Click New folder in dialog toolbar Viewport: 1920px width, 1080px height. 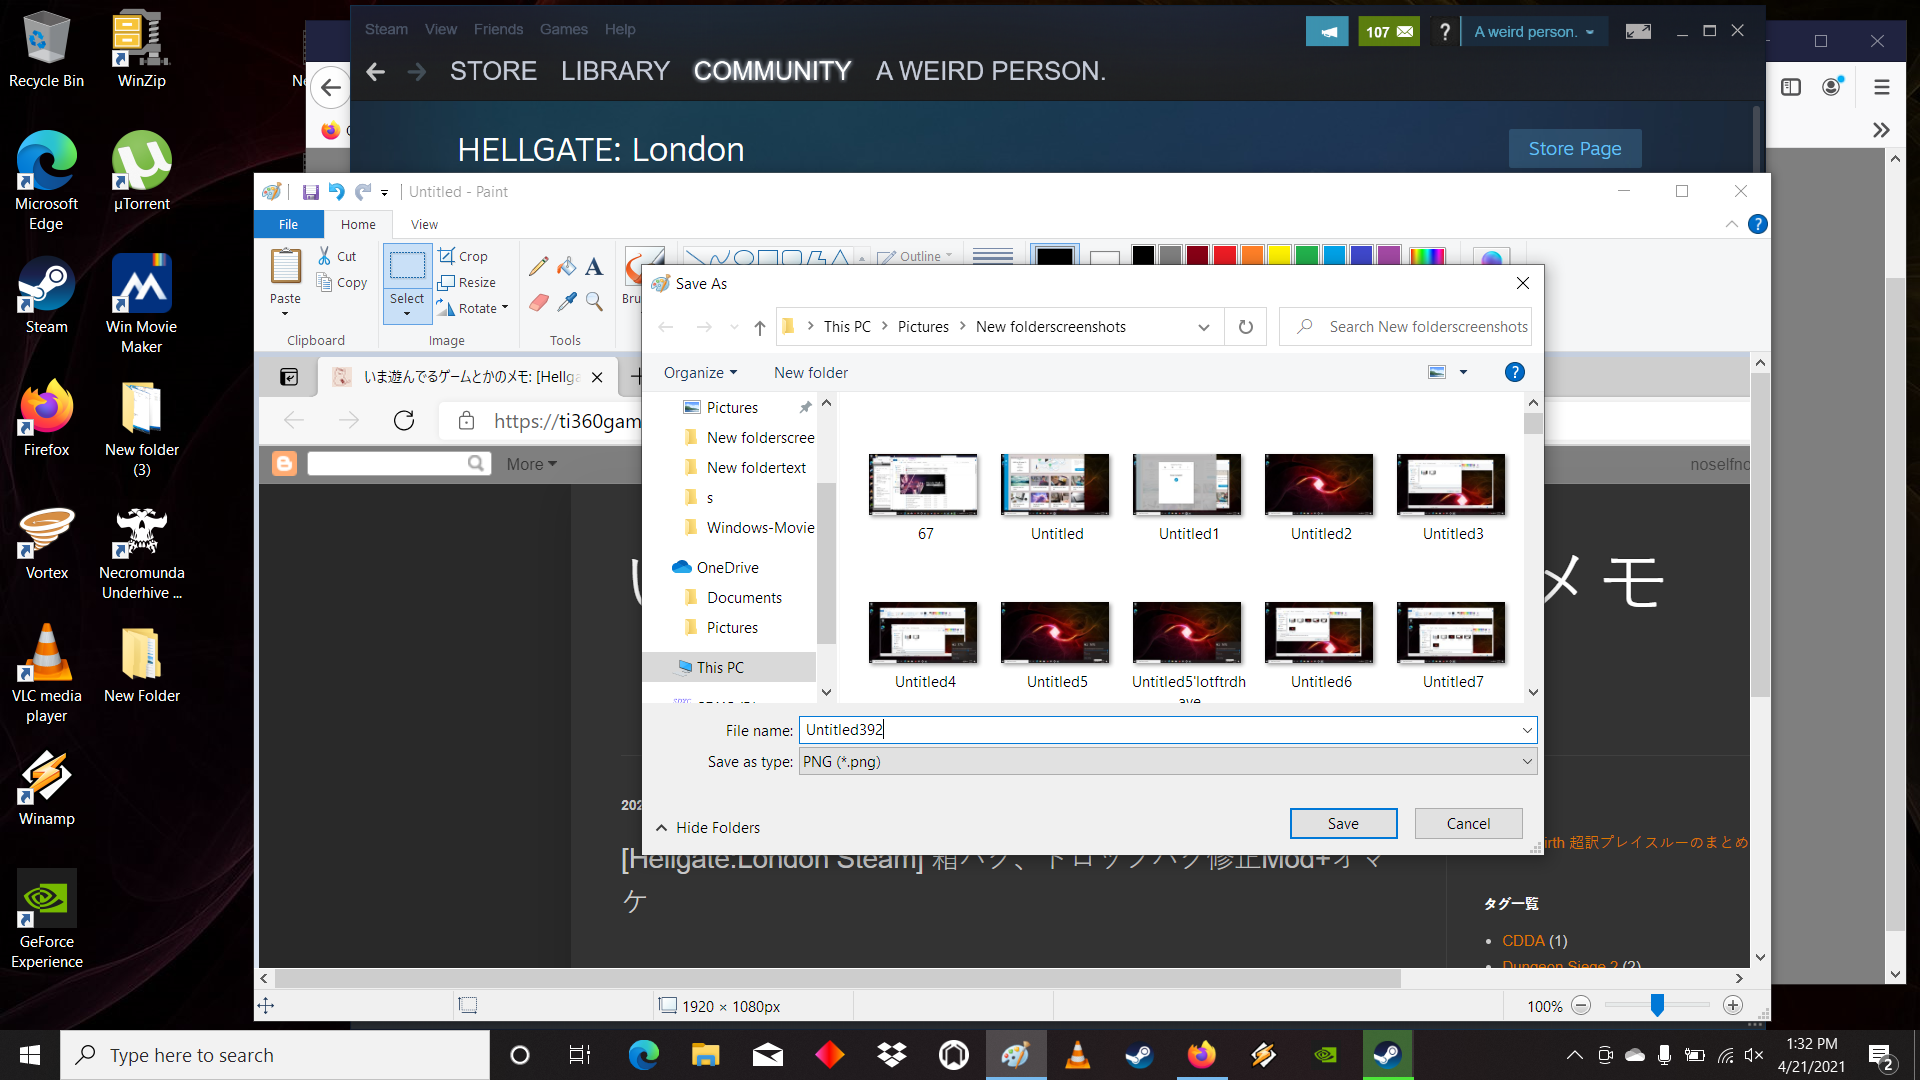(x=810, y=372)
